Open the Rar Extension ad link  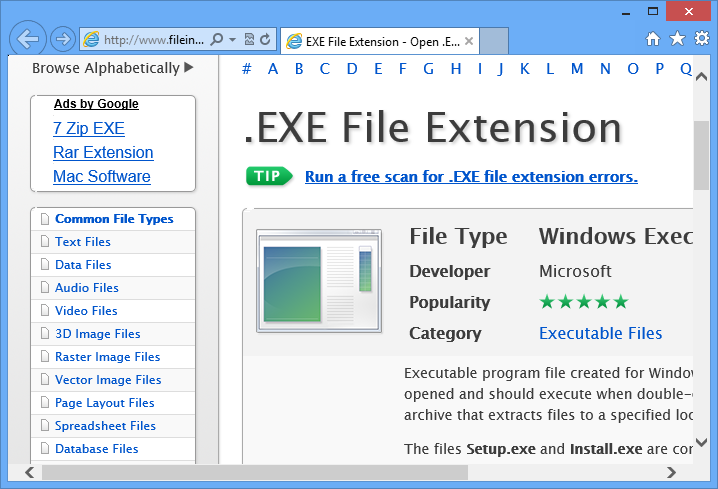(x=103, y=152)
